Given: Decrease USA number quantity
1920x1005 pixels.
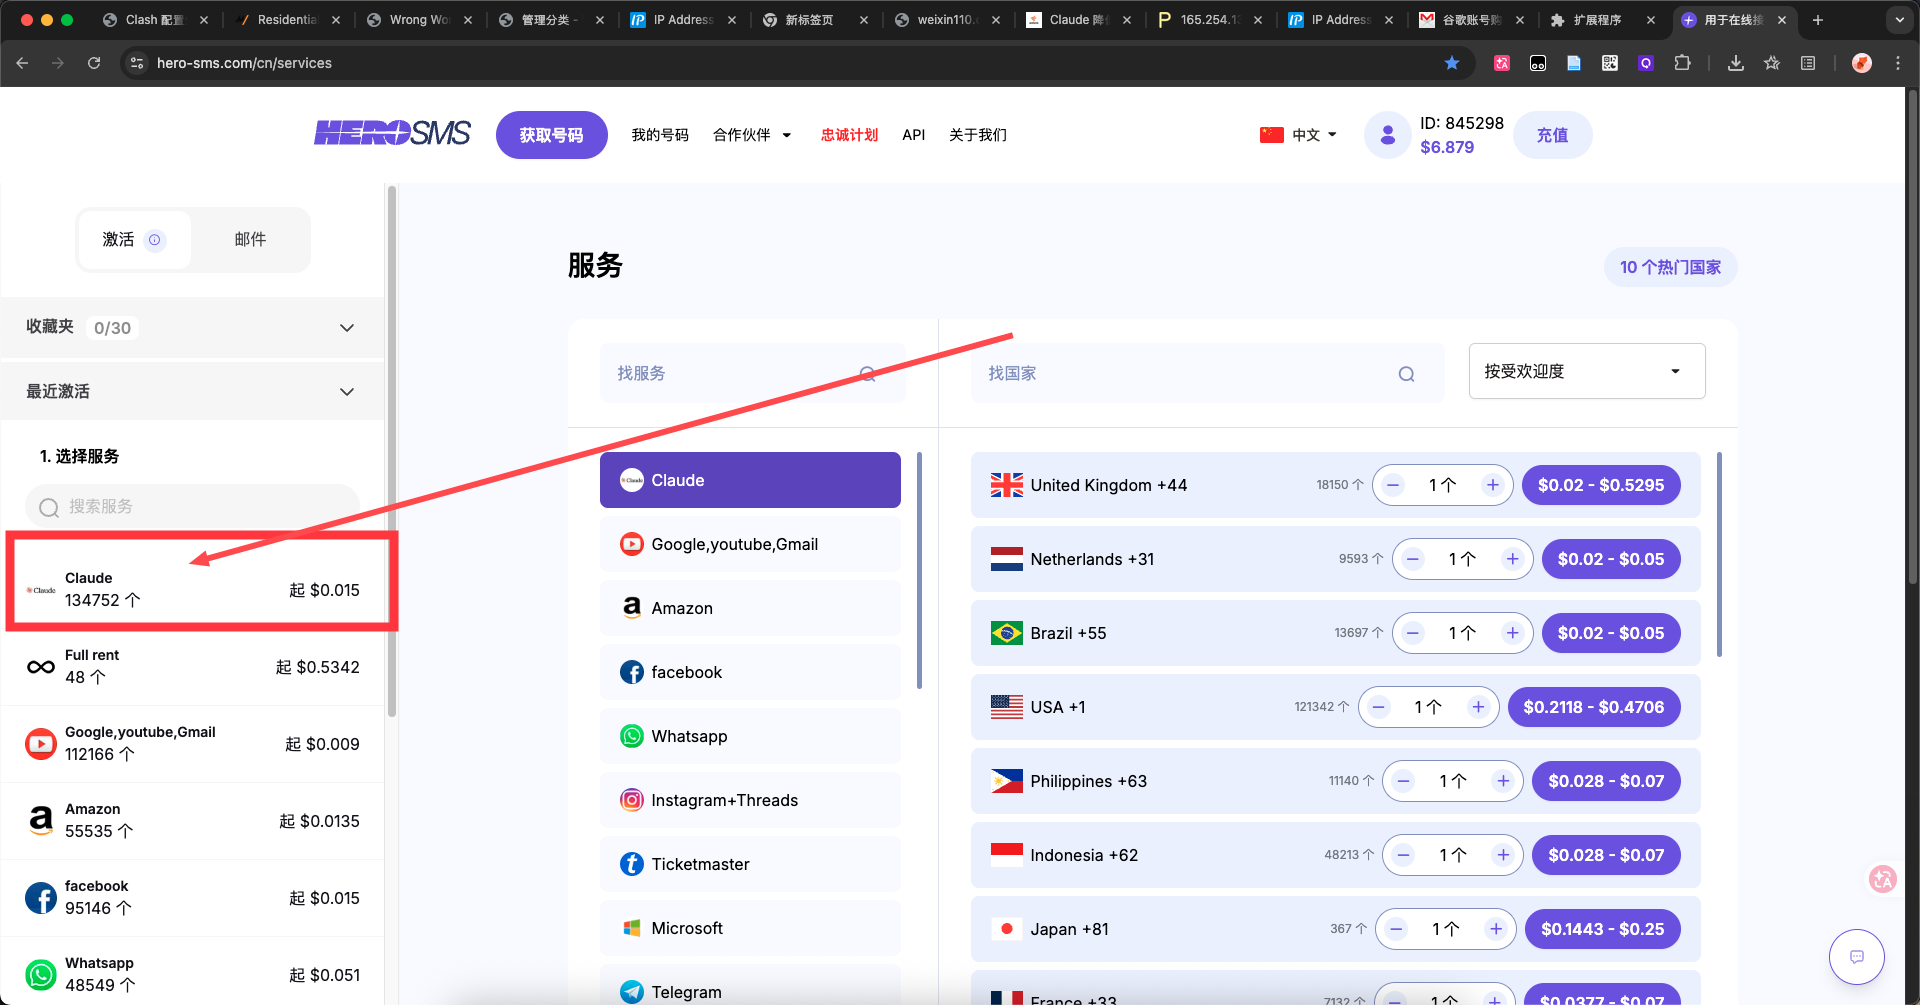Looking at the screenshot, I should [1379, 707].
